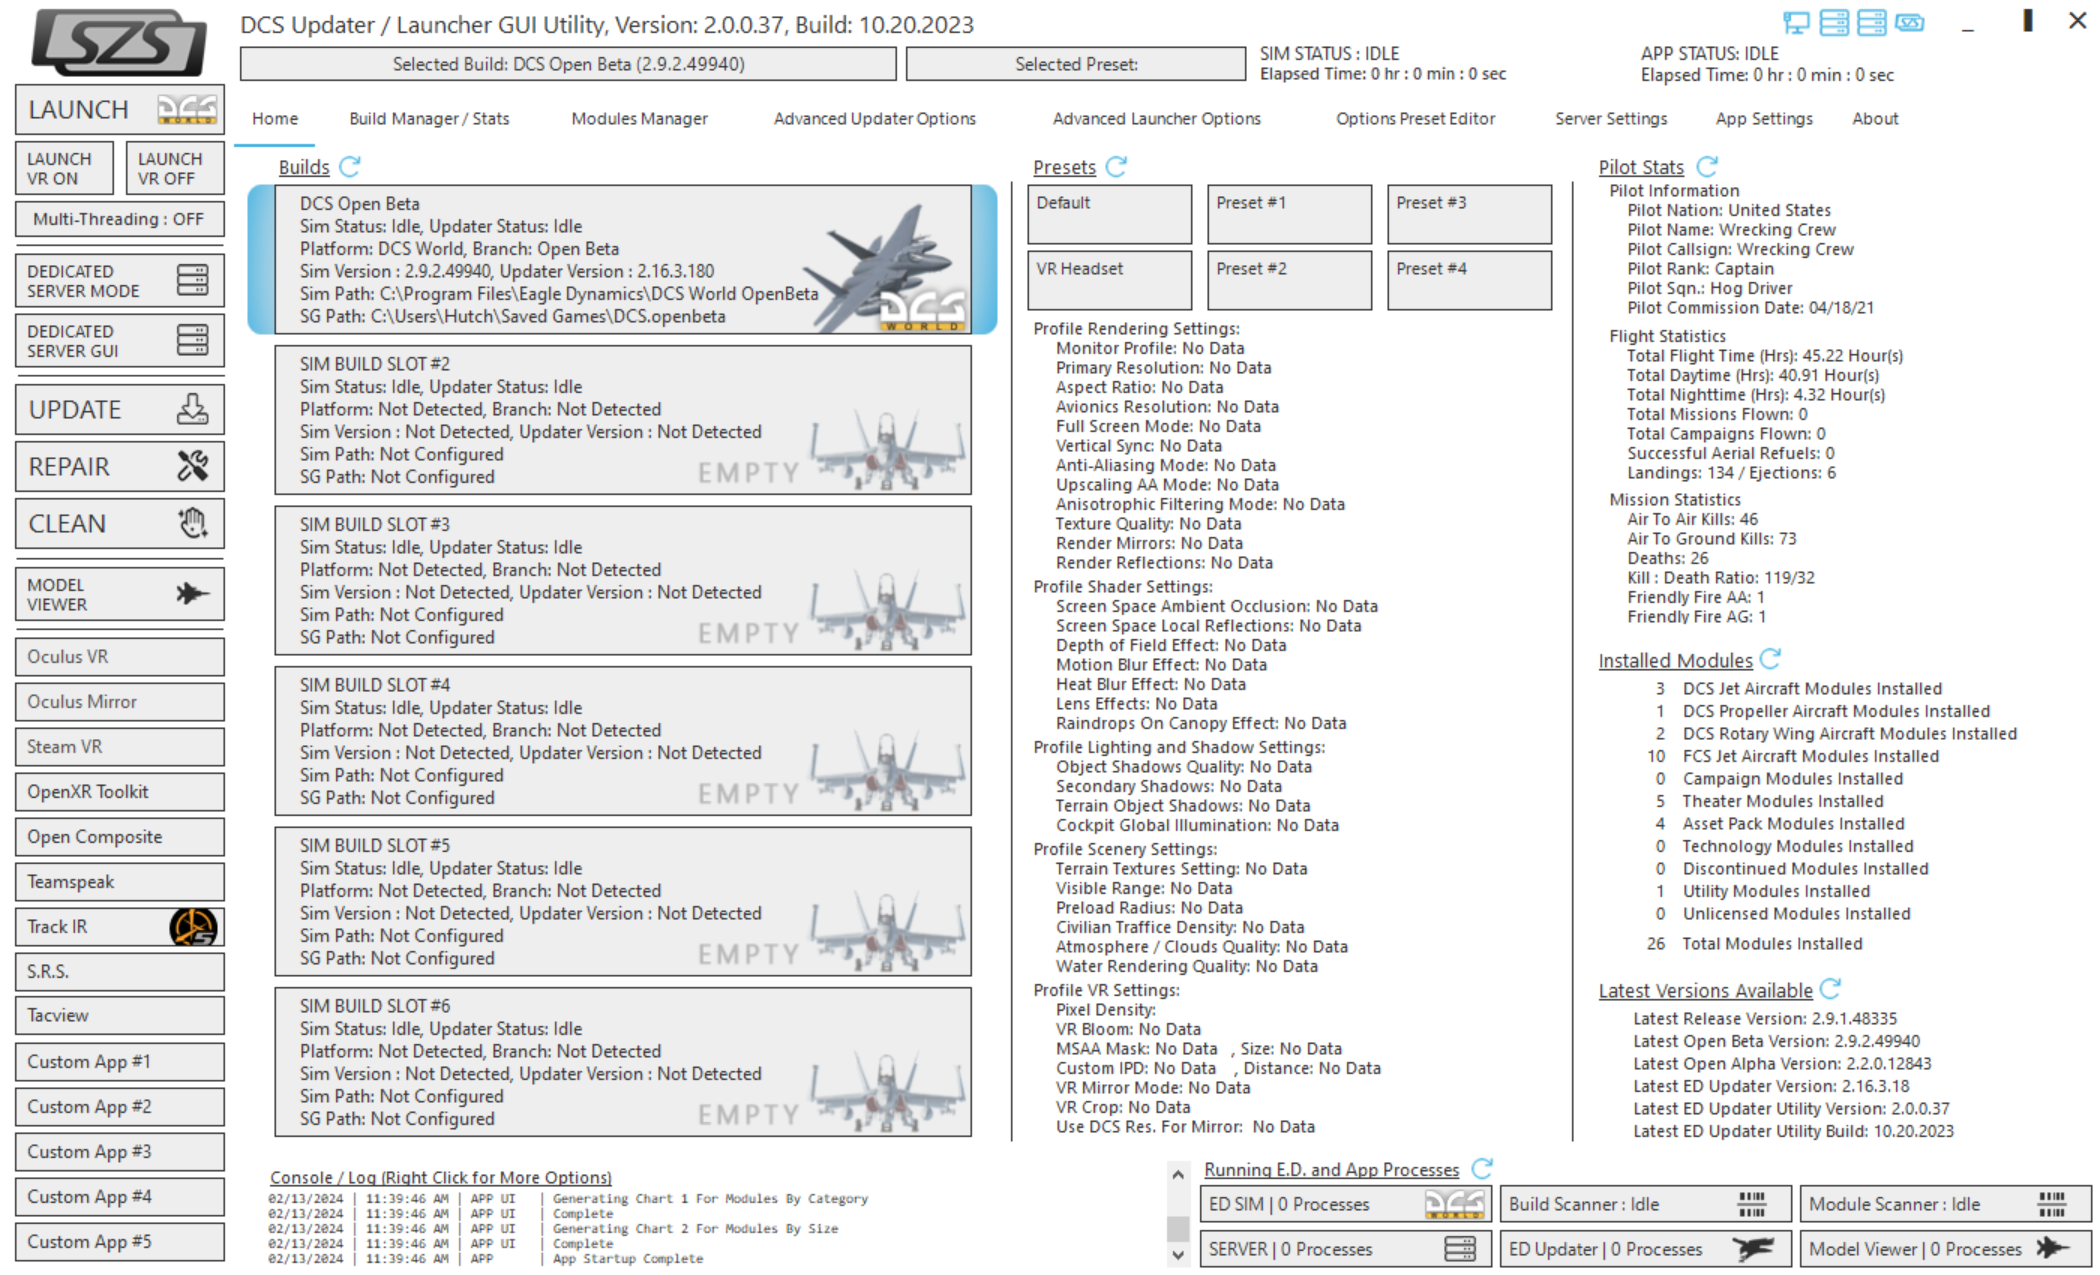Launch Custom App #5
Image resolution: width=2100 pixels, height=1275 pixels.
point(119,1242)
